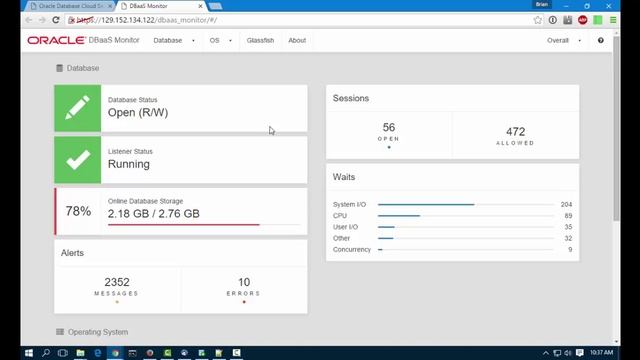Image resolution: width=640 pixels, height=360 pixels.
Task: Click the taskbar clock showing 10:37 AM
Action: tap(601, 353)
